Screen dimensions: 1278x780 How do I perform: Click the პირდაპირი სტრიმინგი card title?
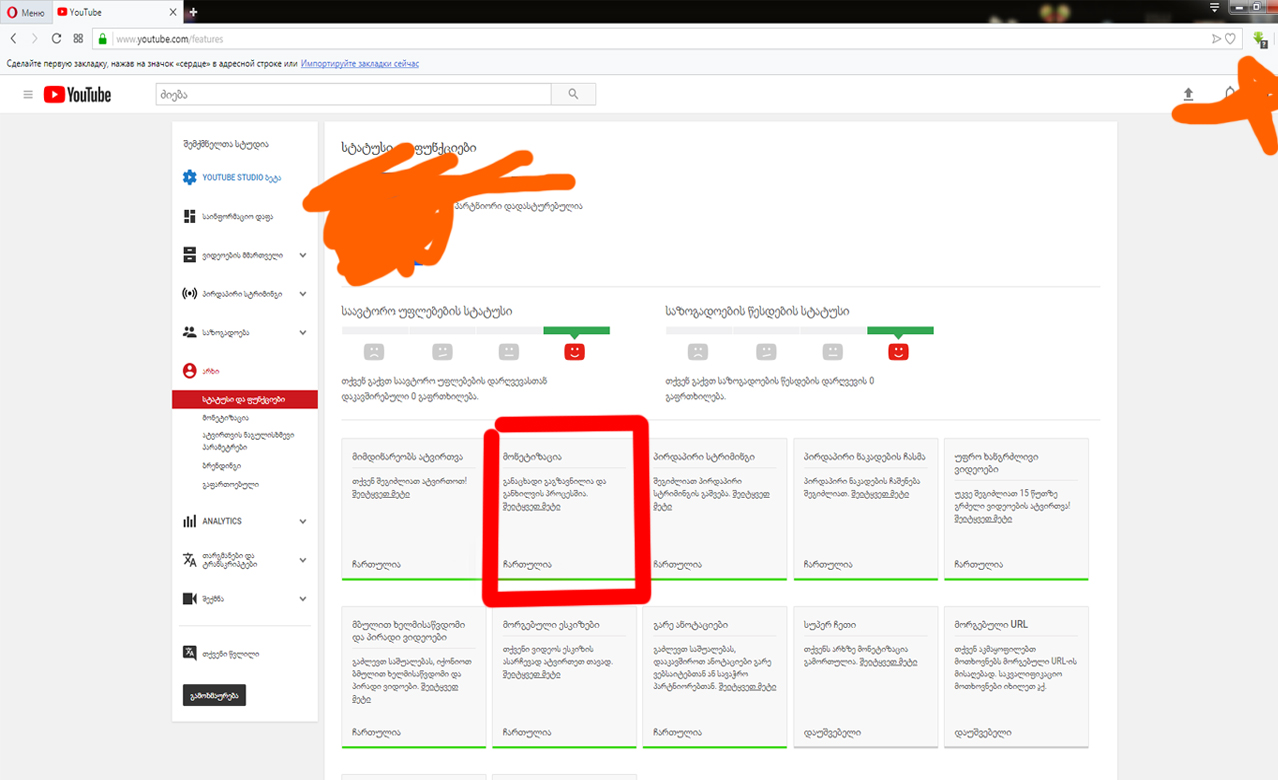point(703,456)
